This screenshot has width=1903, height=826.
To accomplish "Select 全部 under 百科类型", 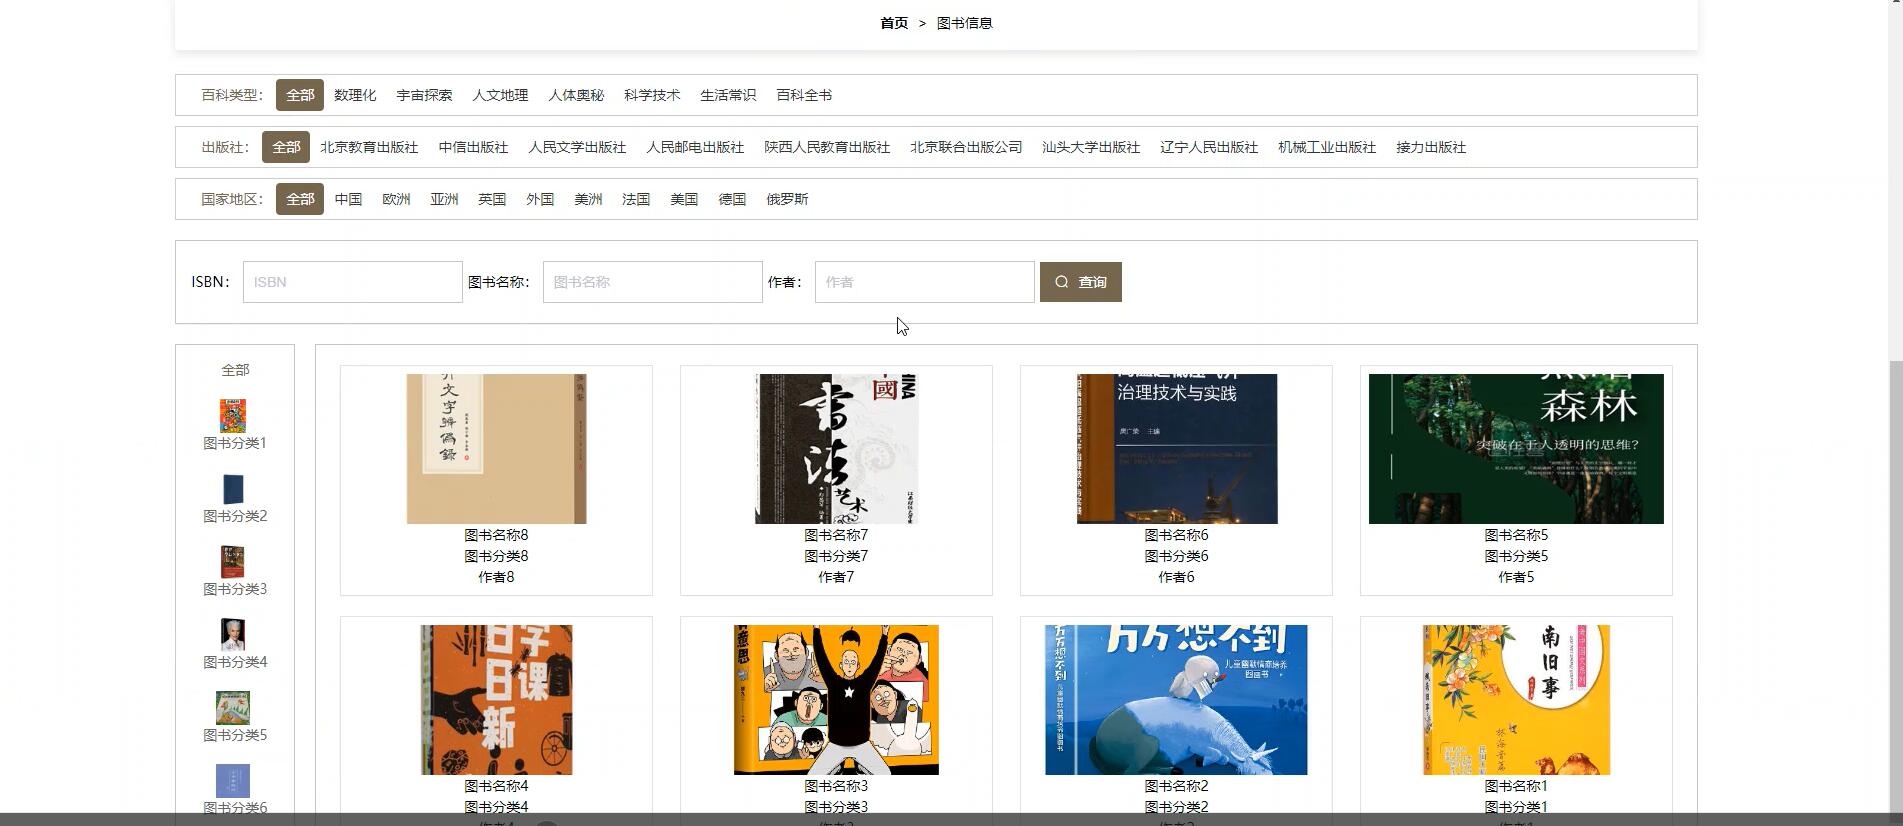I will [300, 95].
